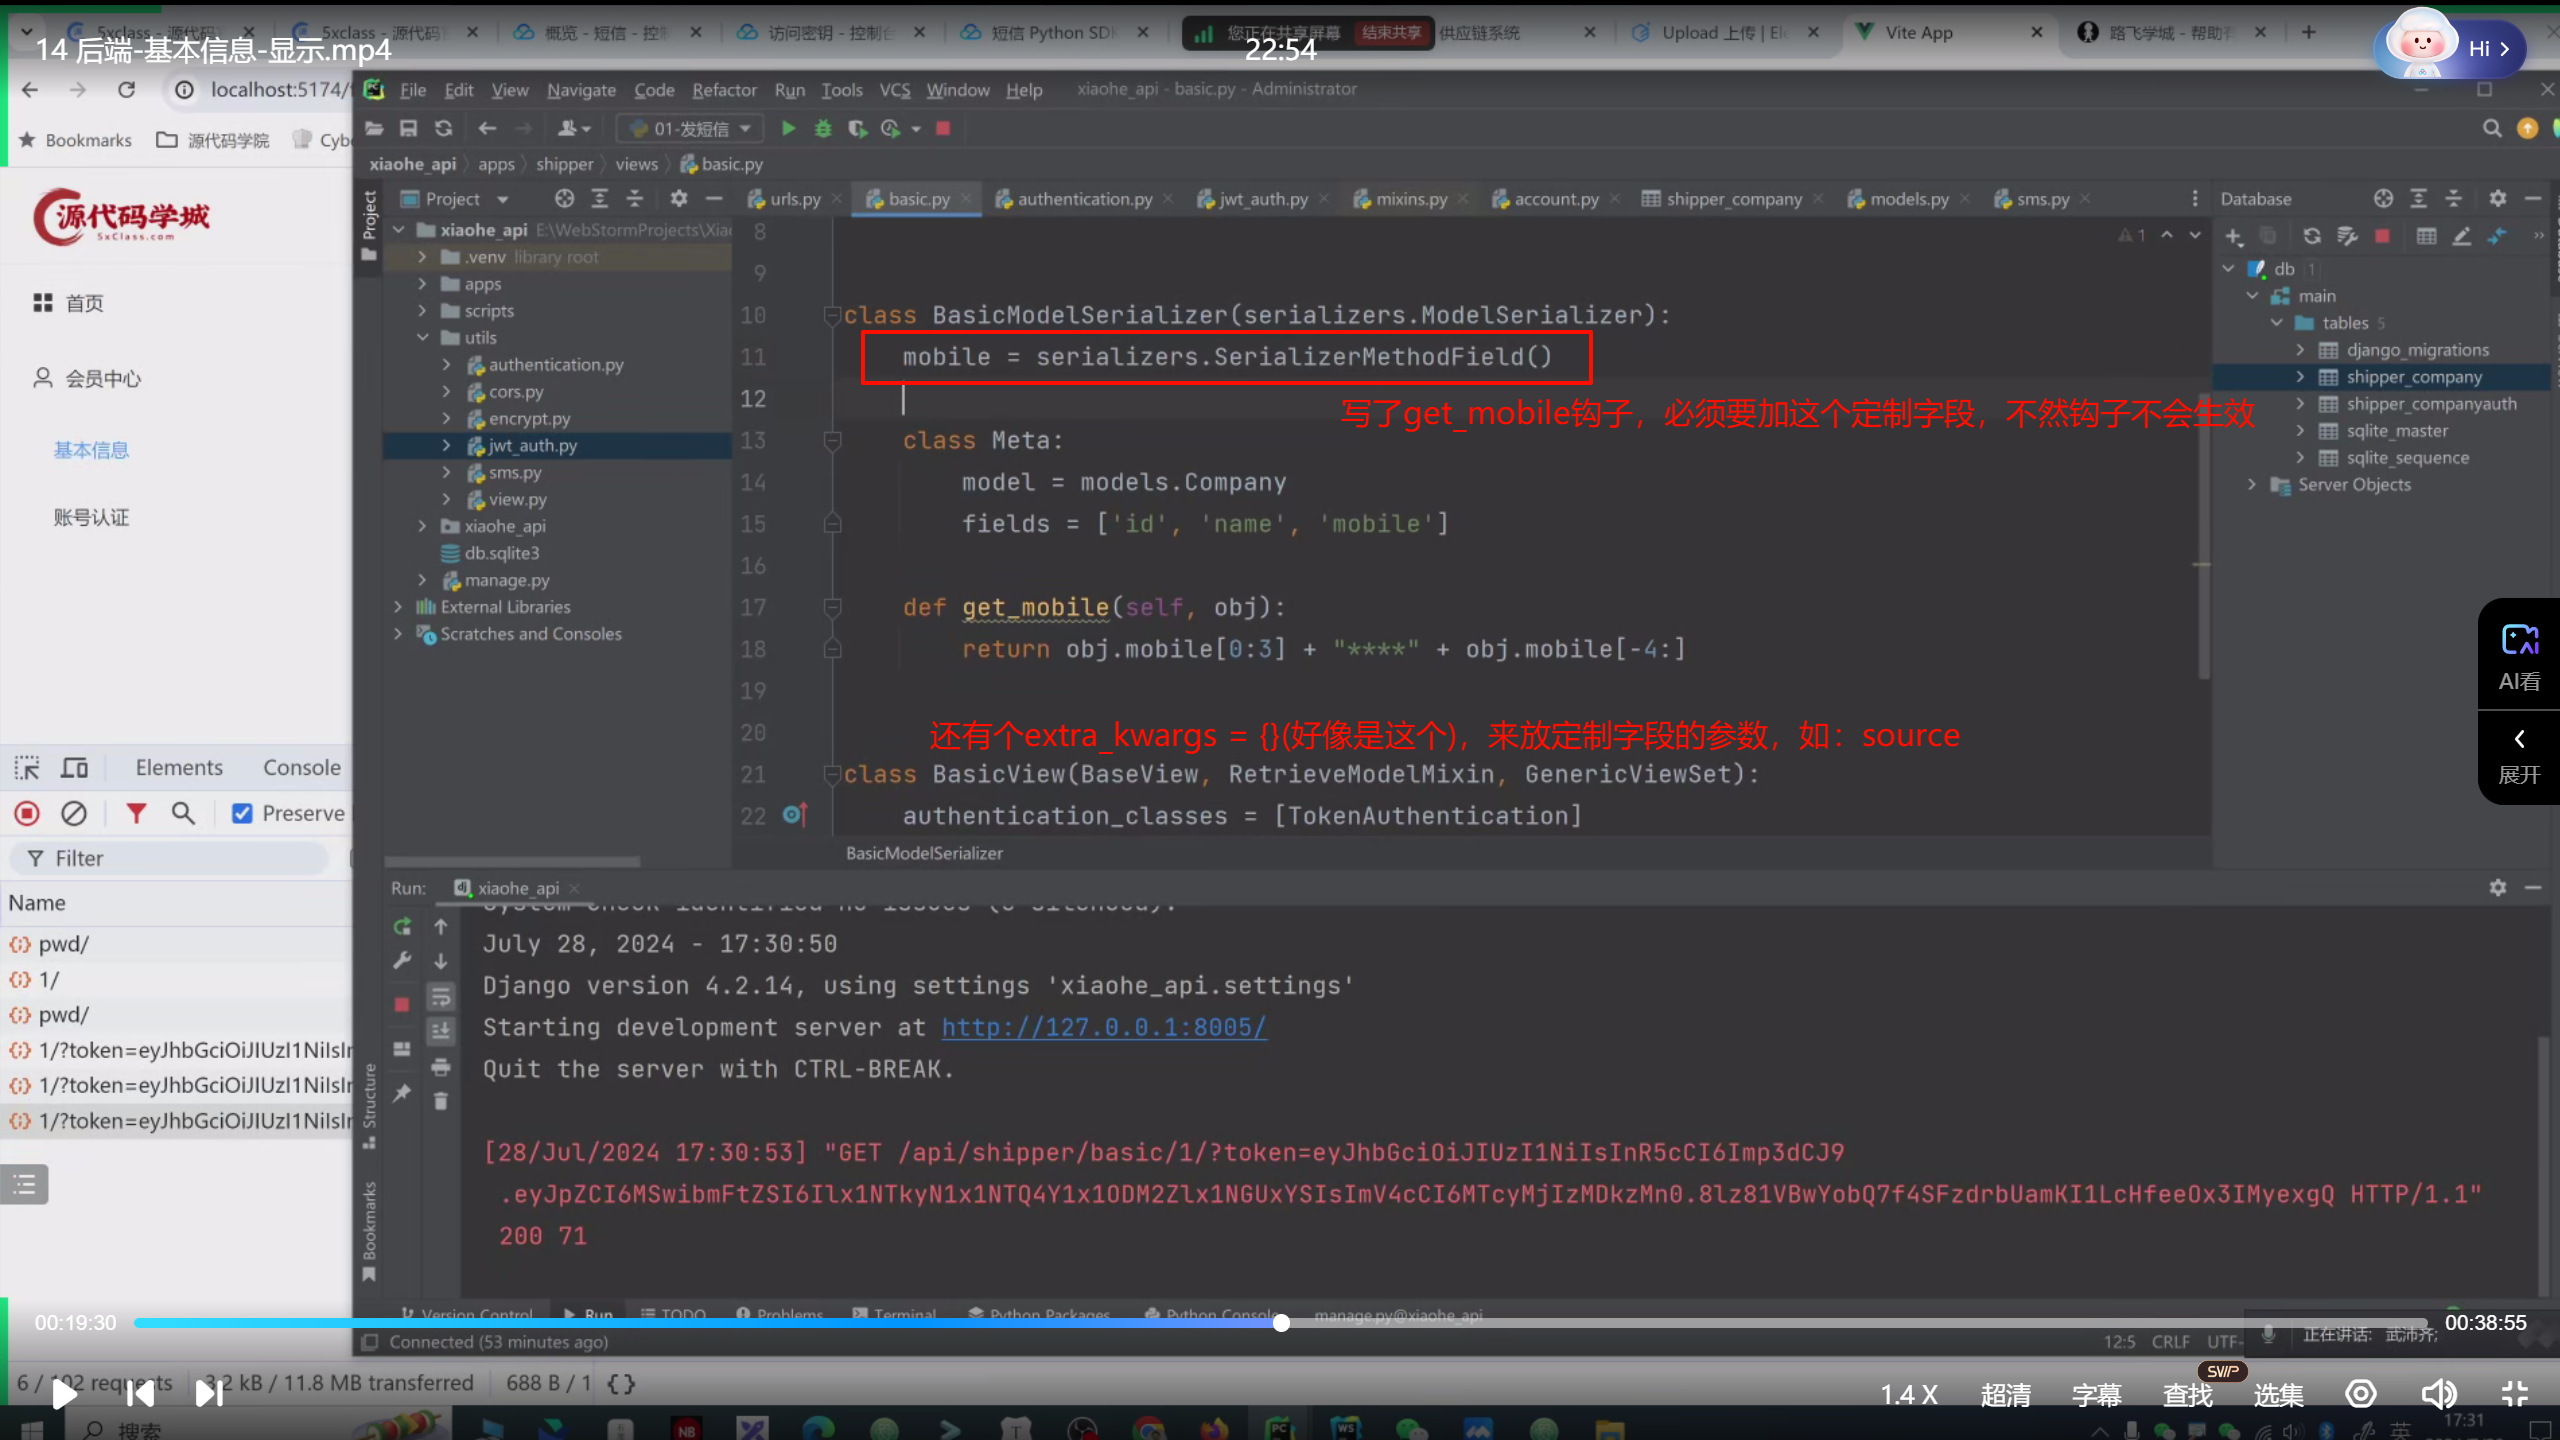The height and width of the screenshot is (1440, 2560).
Task: Toggle the Preserve log checkbox
Action: (242, 814)
